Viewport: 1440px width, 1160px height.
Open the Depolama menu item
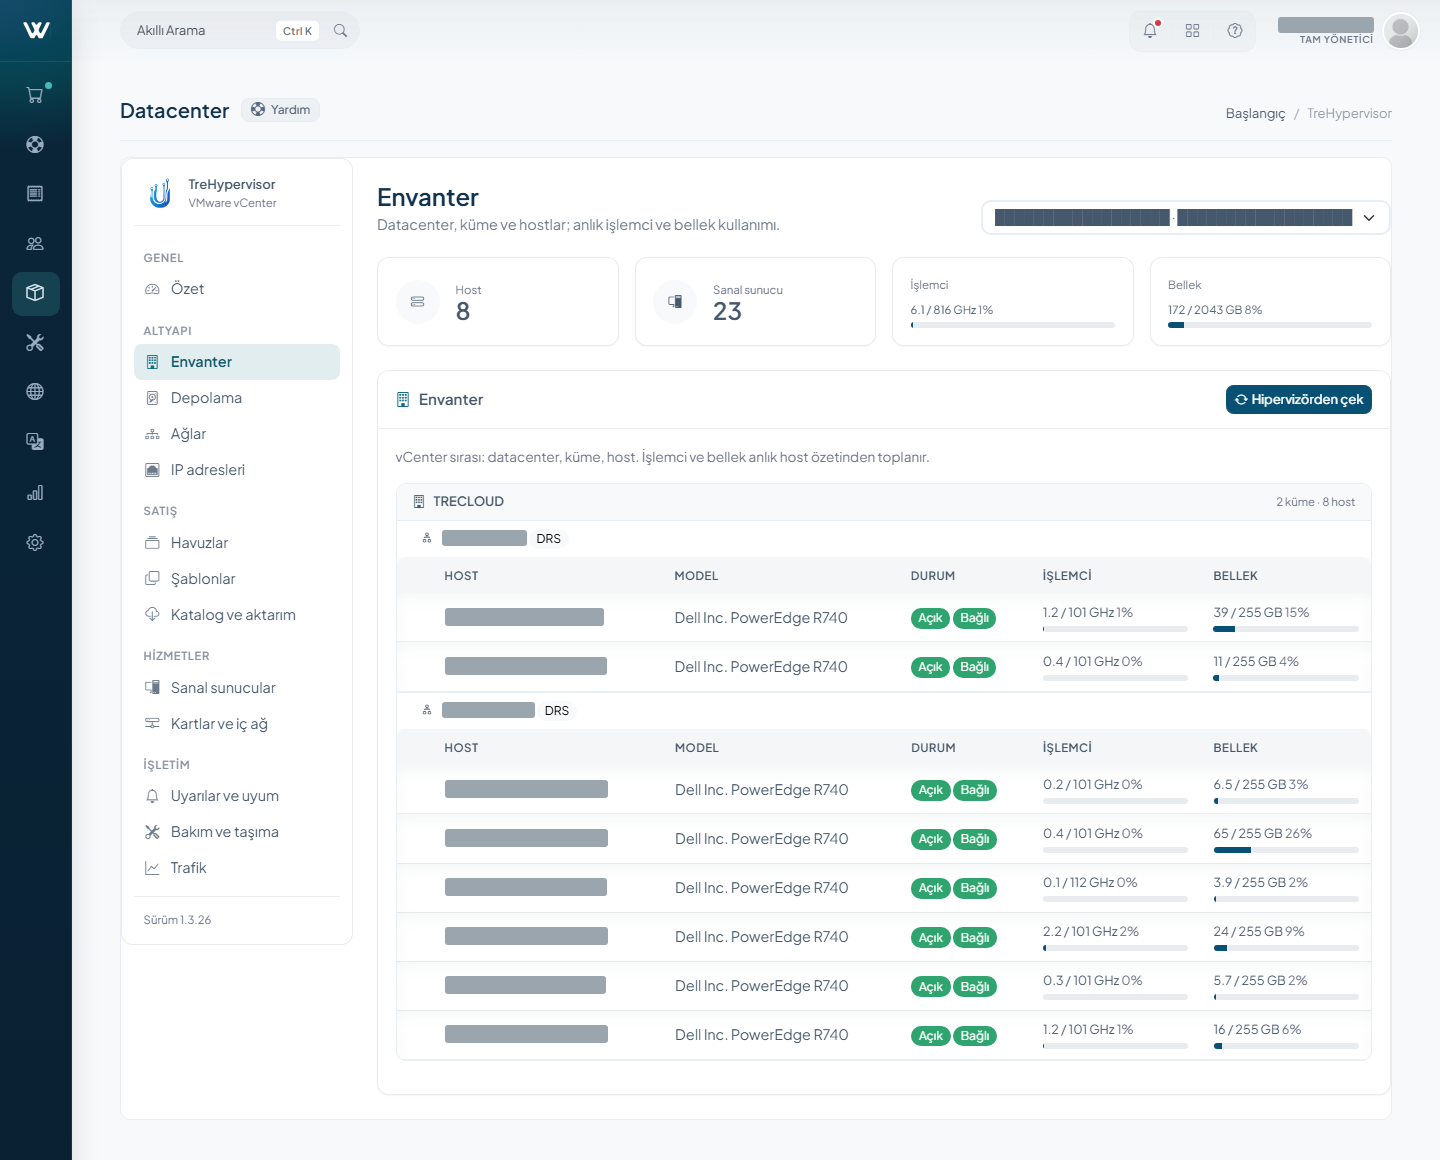237,398
